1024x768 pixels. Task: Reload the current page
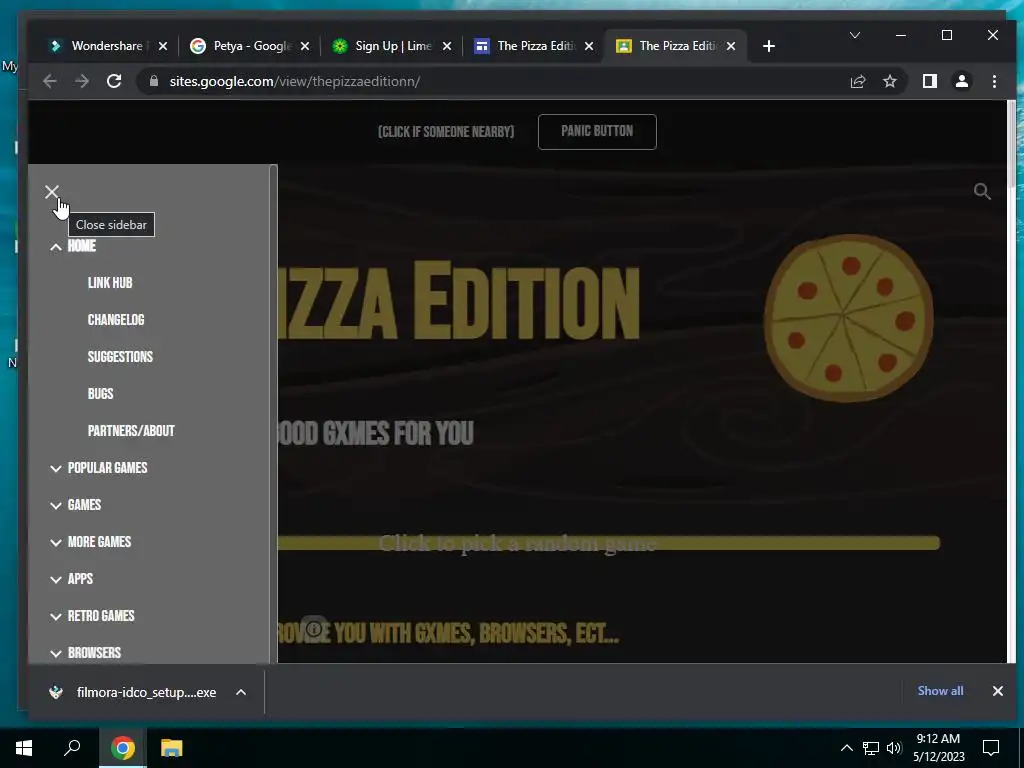click(114, 81)
